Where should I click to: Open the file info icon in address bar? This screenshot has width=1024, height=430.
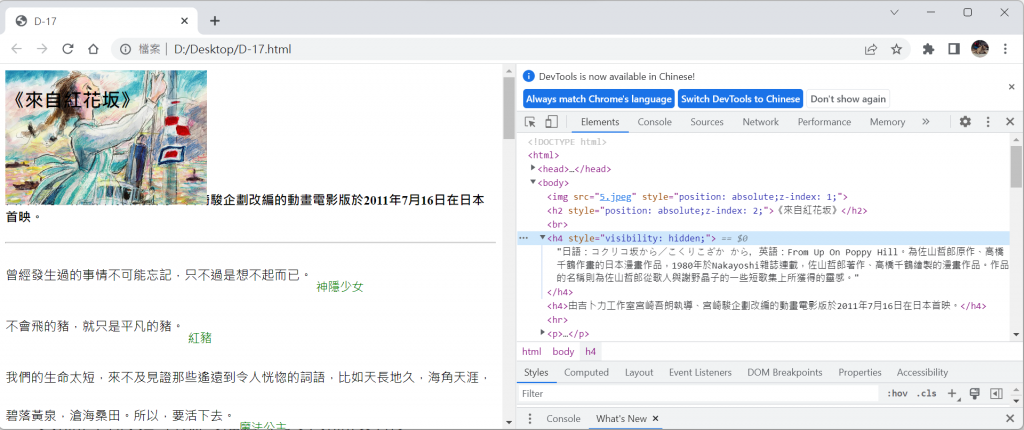pos(126,49)
